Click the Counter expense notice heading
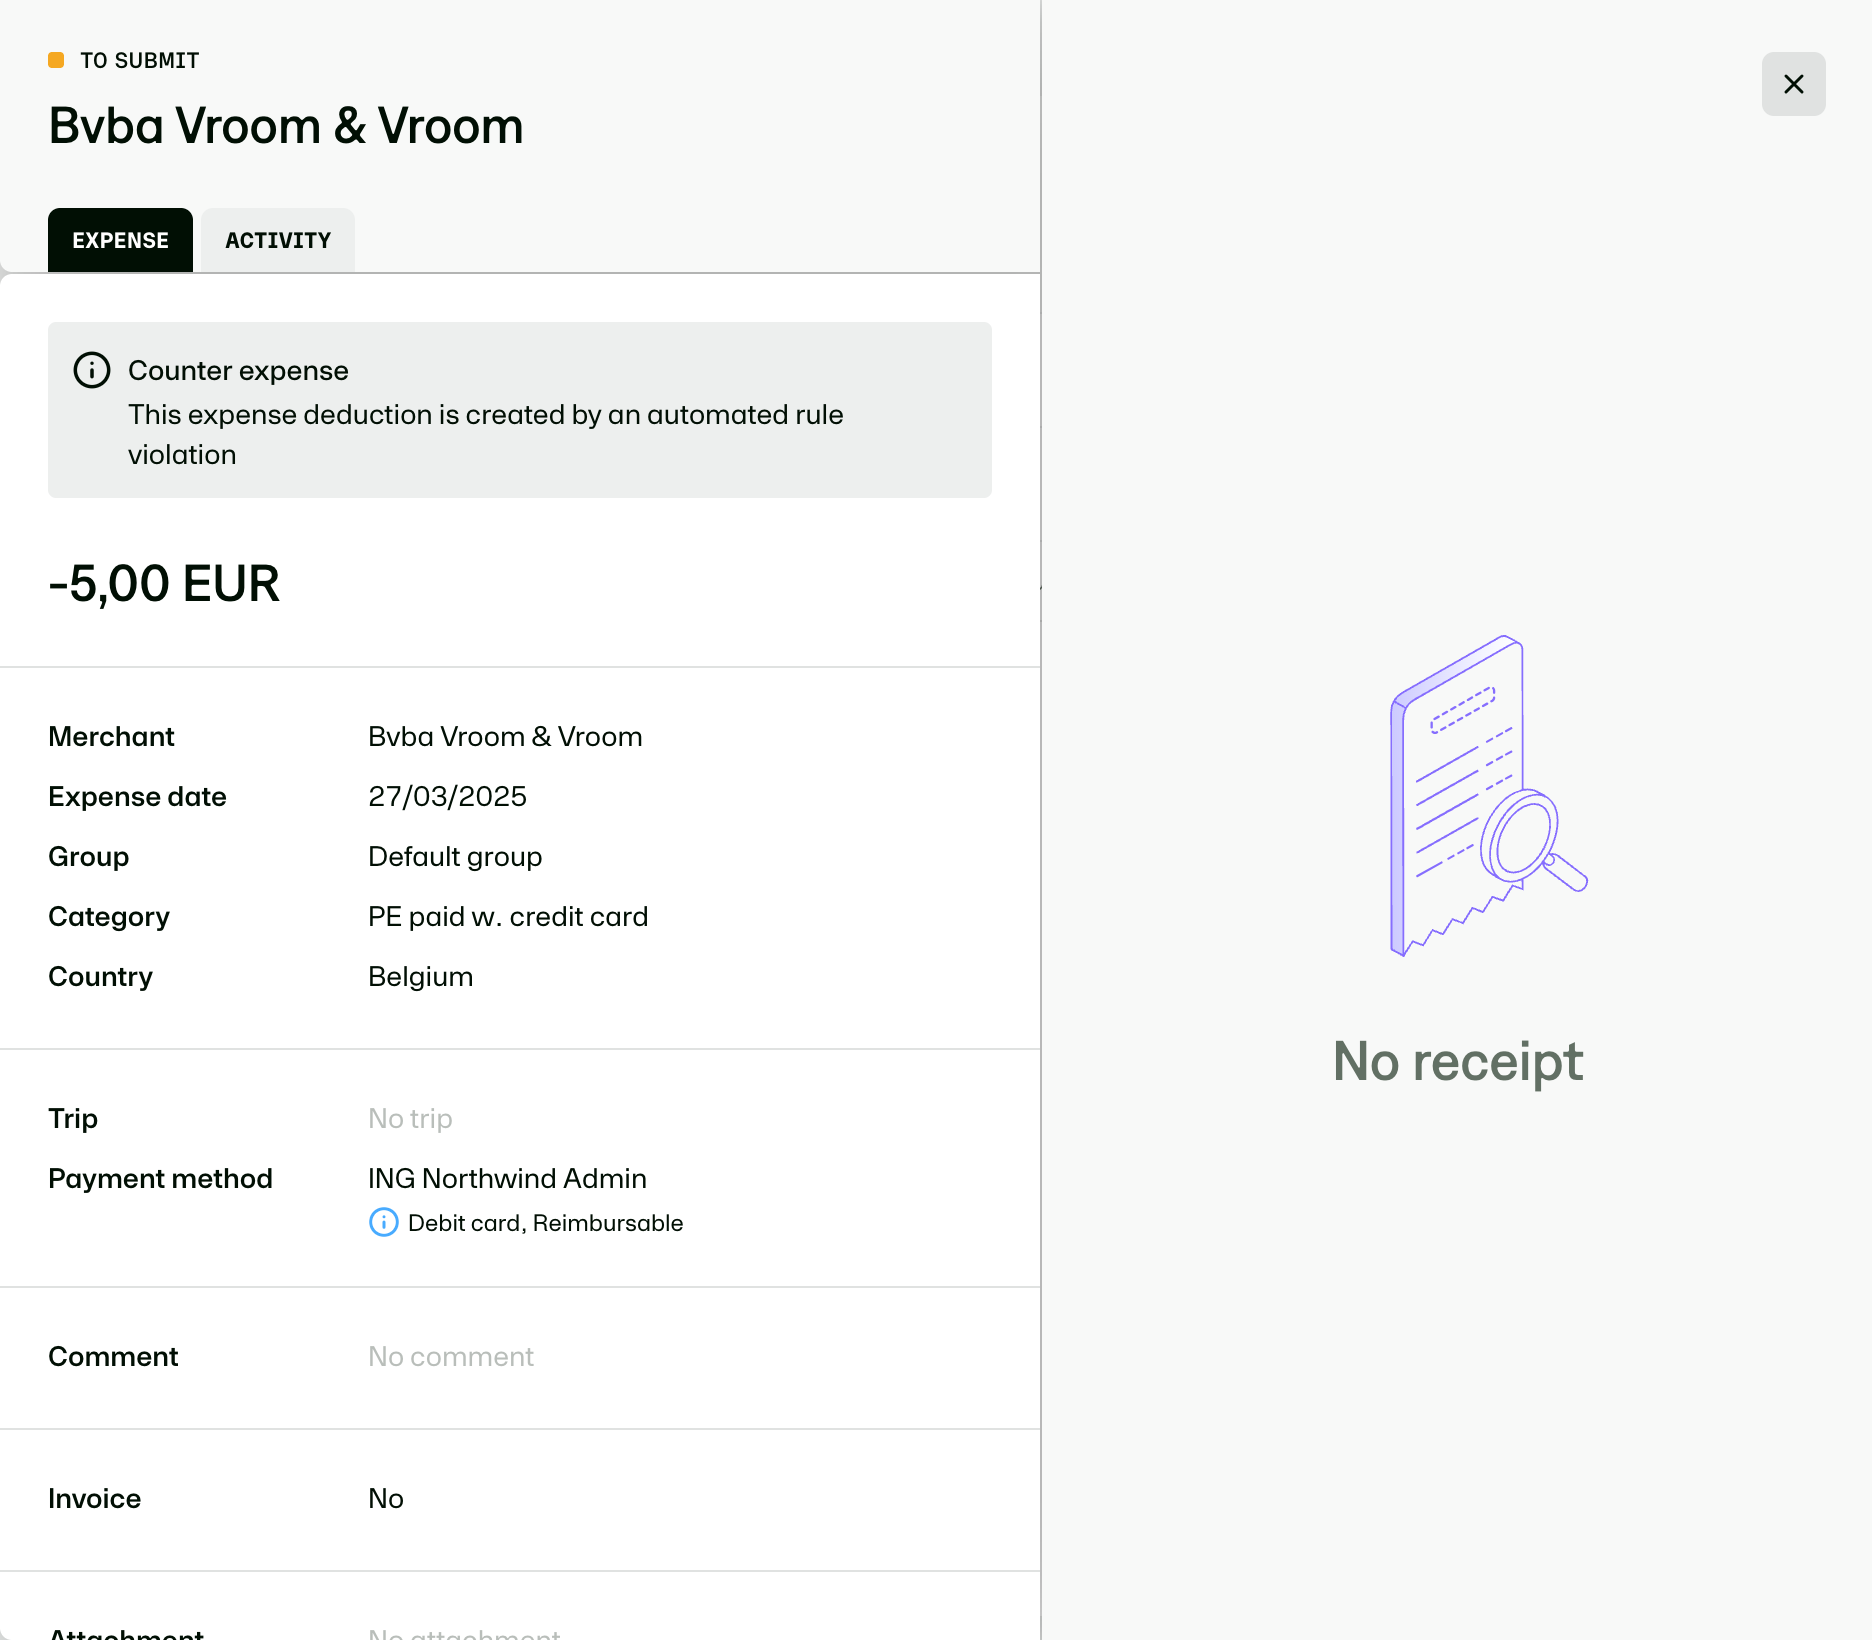This screenshot has height=1640, width=1872. (238, 371)
